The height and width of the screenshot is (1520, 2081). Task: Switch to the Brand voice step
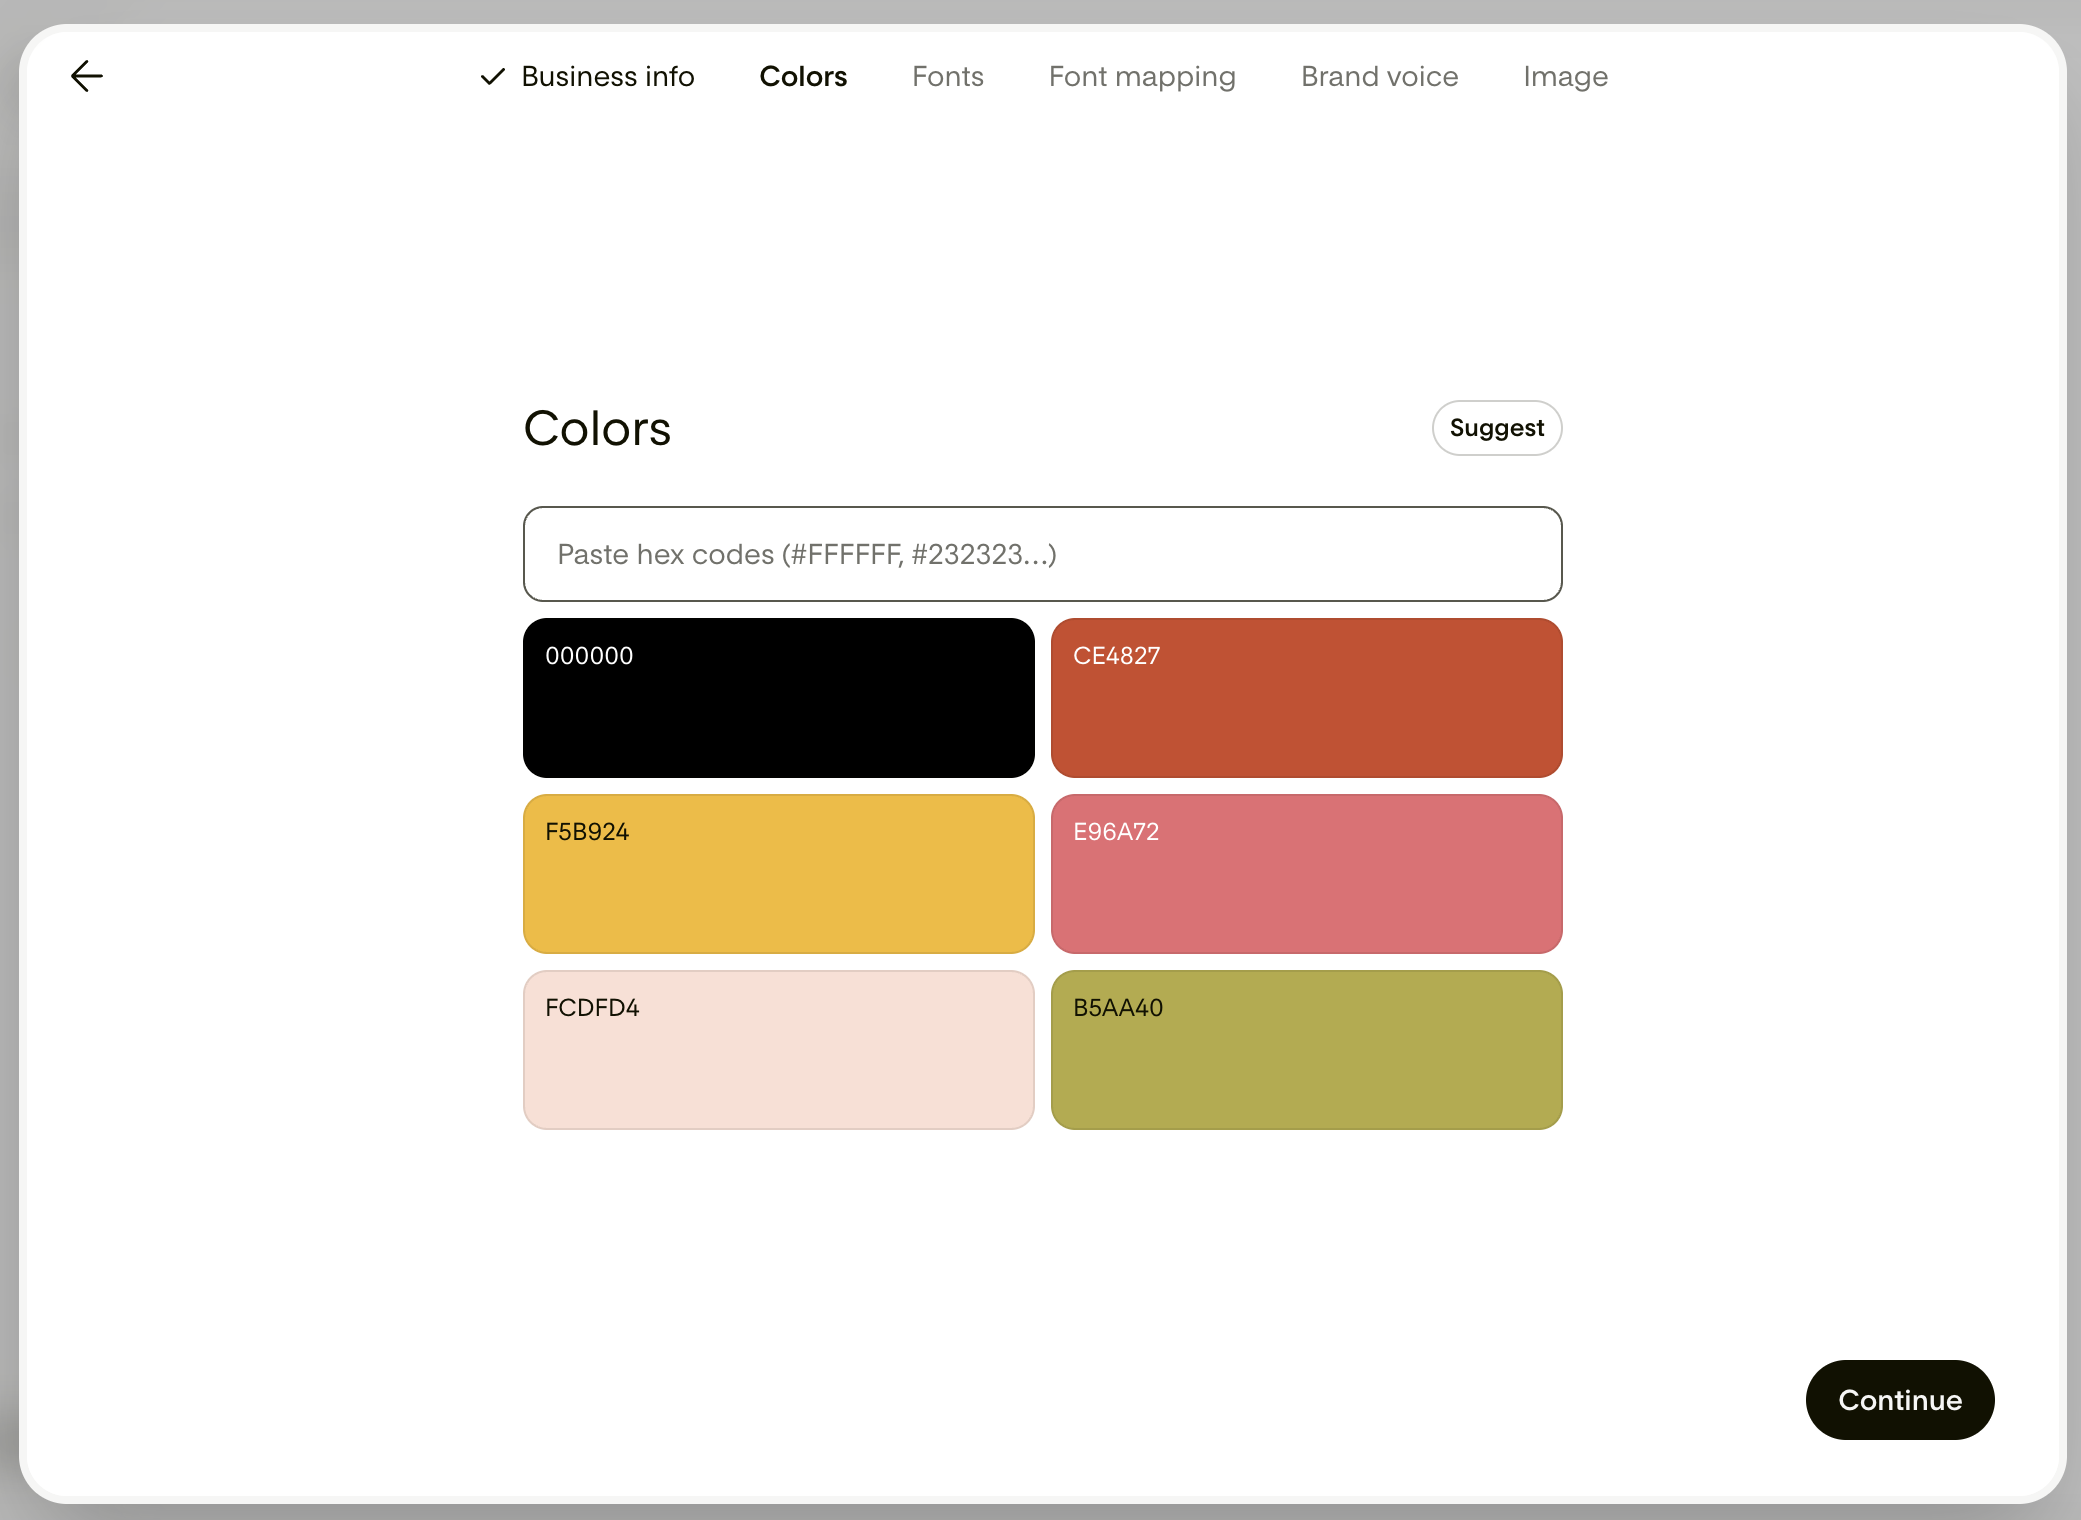click(1379, 76)
